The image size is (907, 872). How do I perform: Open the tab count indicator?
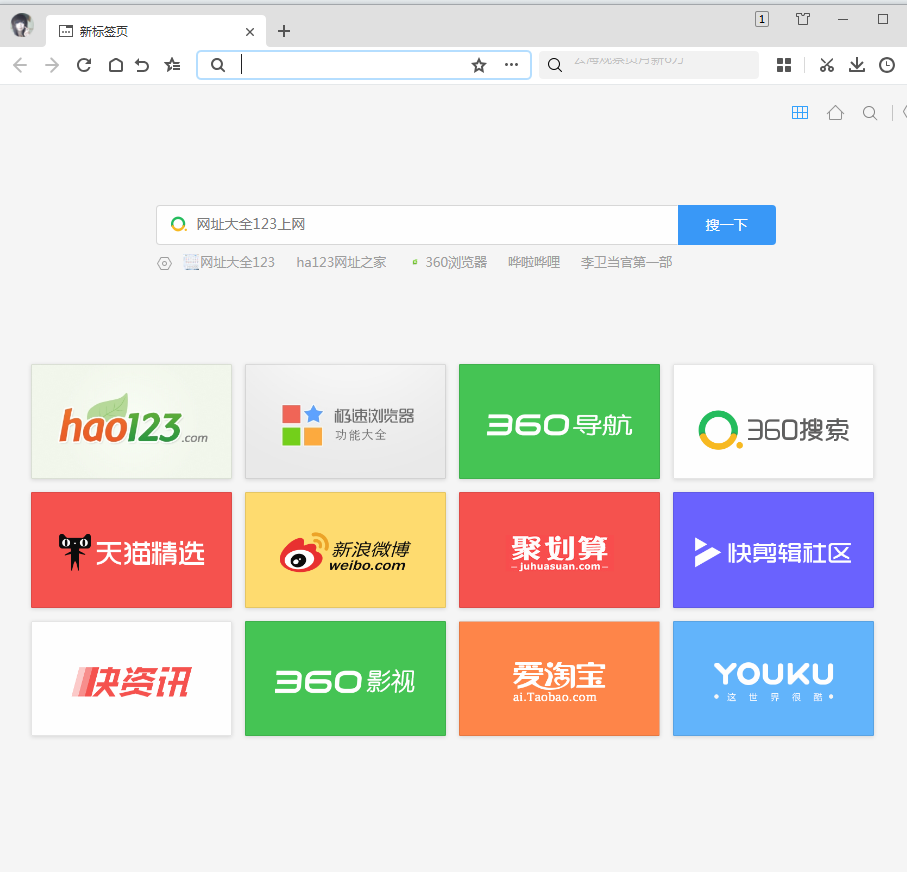tap(762, 19)
